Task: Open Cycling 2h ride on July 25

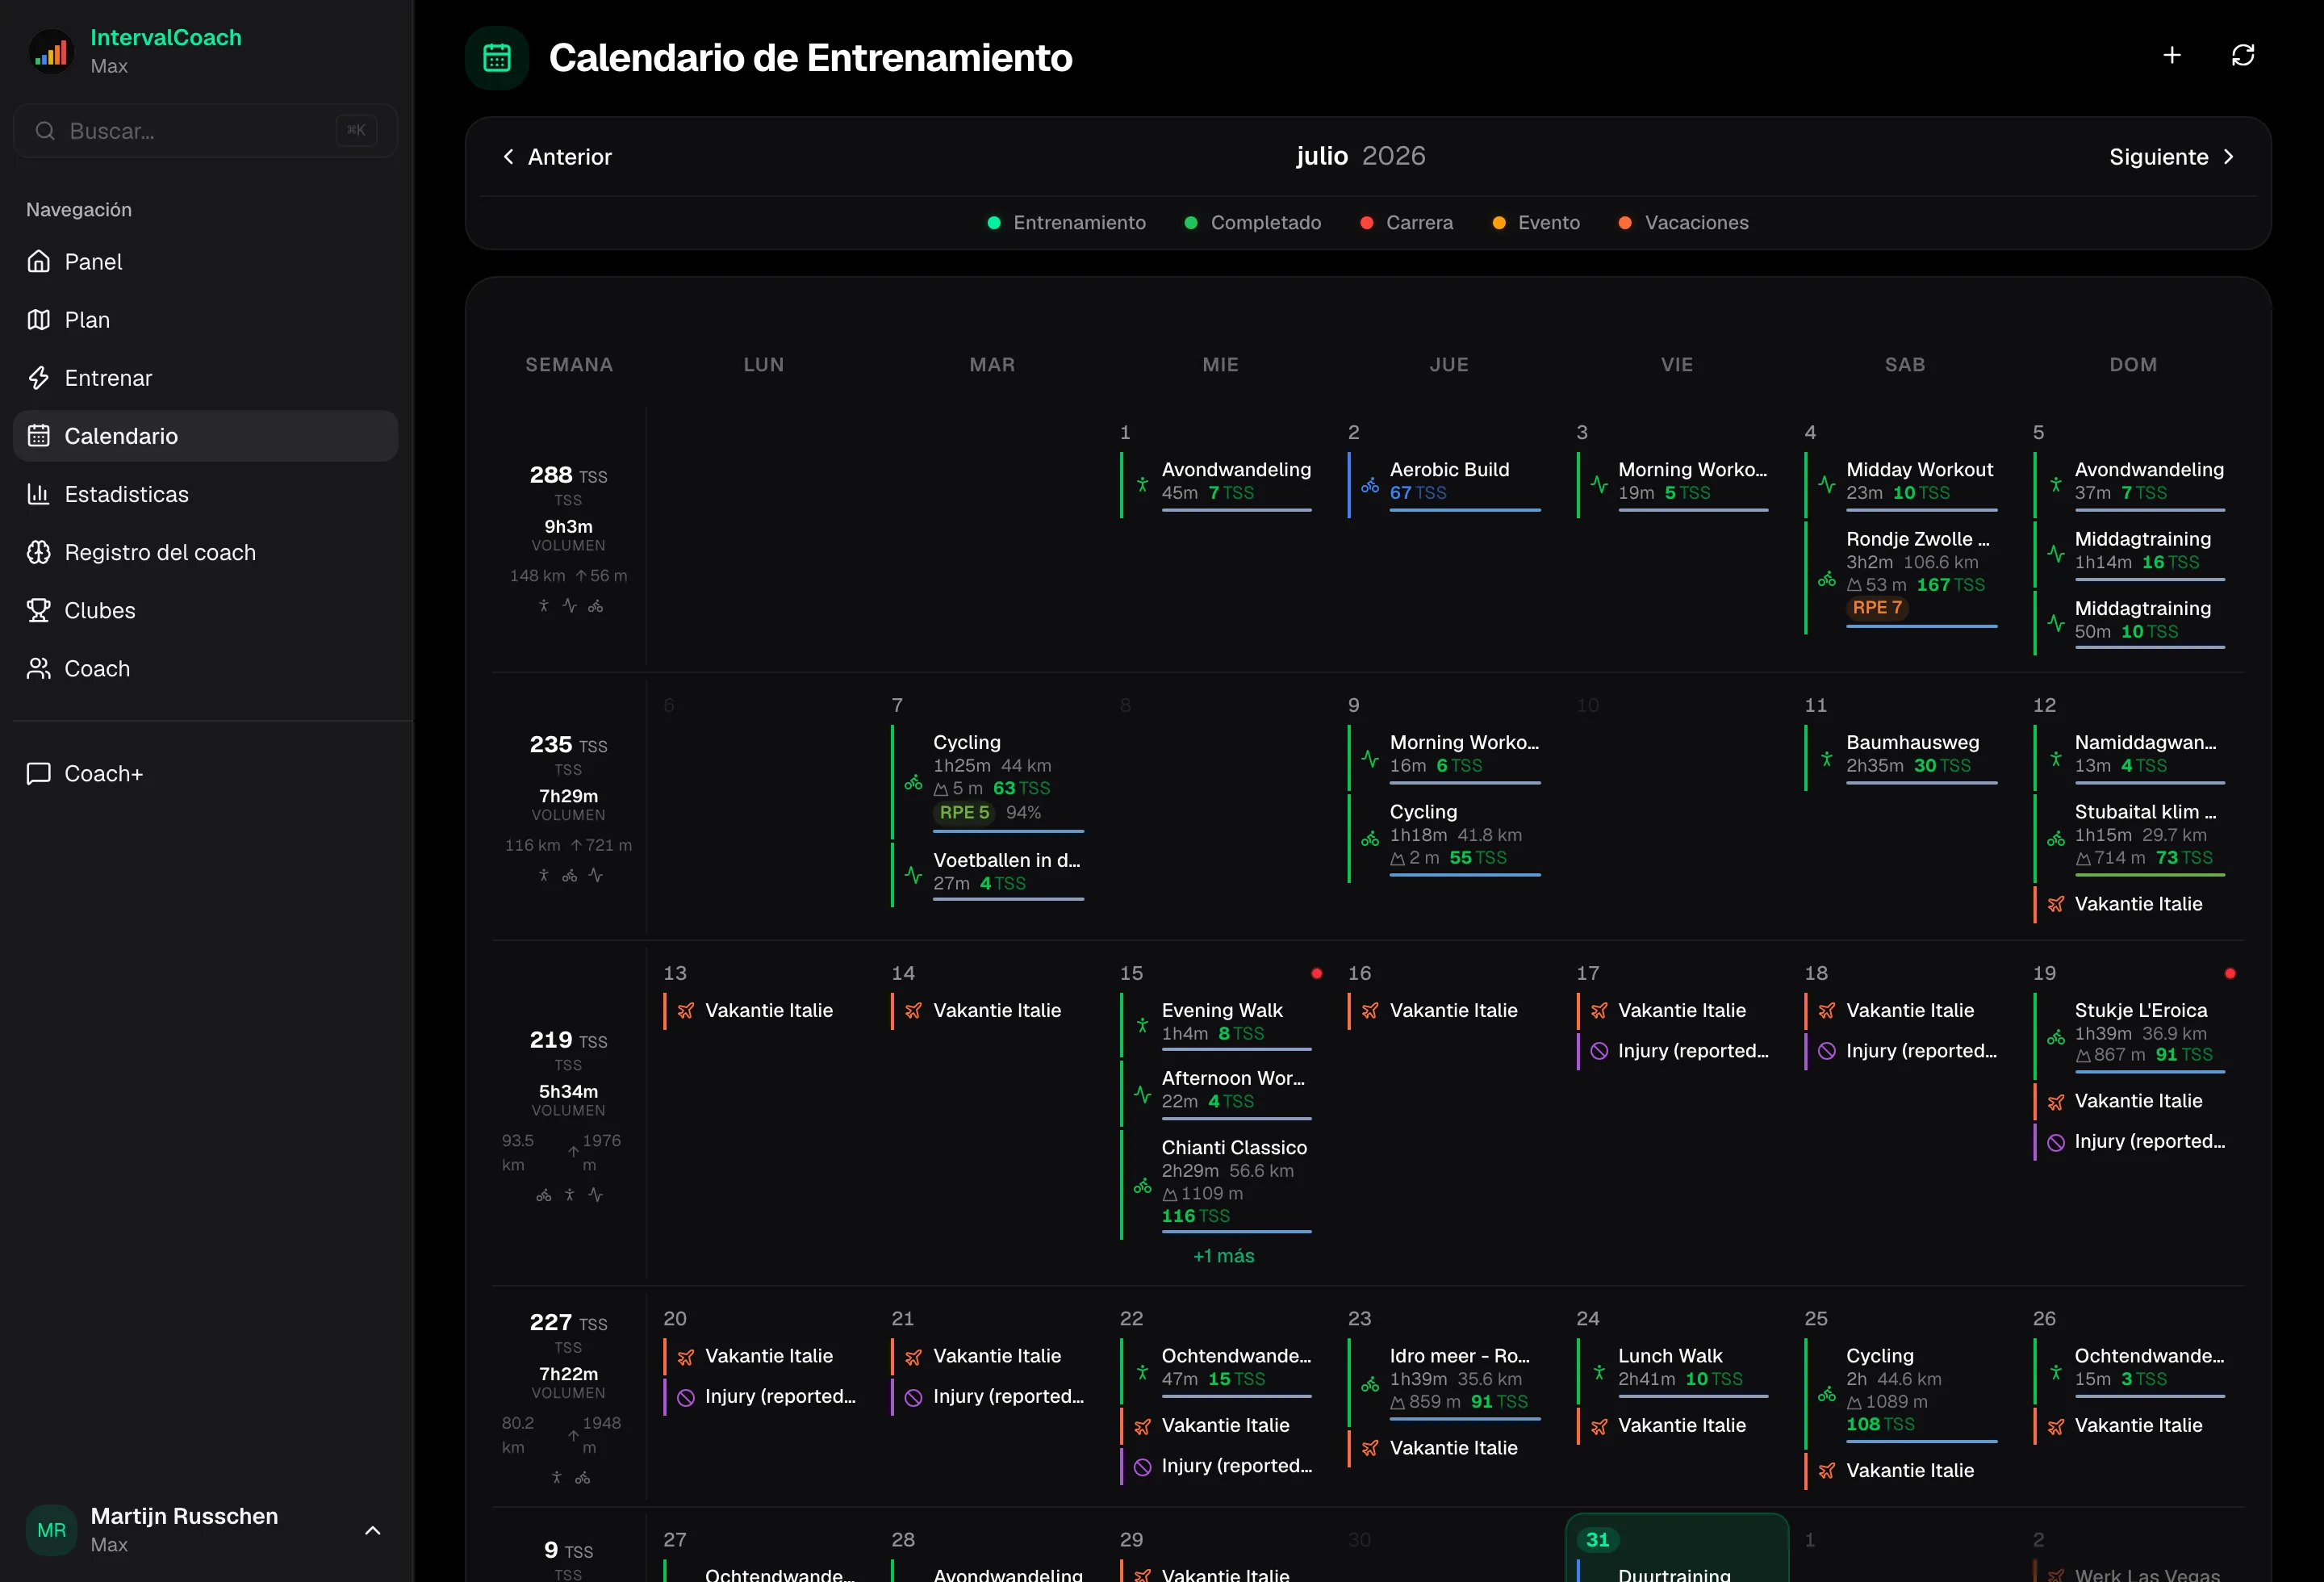Action: point(1901,1394)
